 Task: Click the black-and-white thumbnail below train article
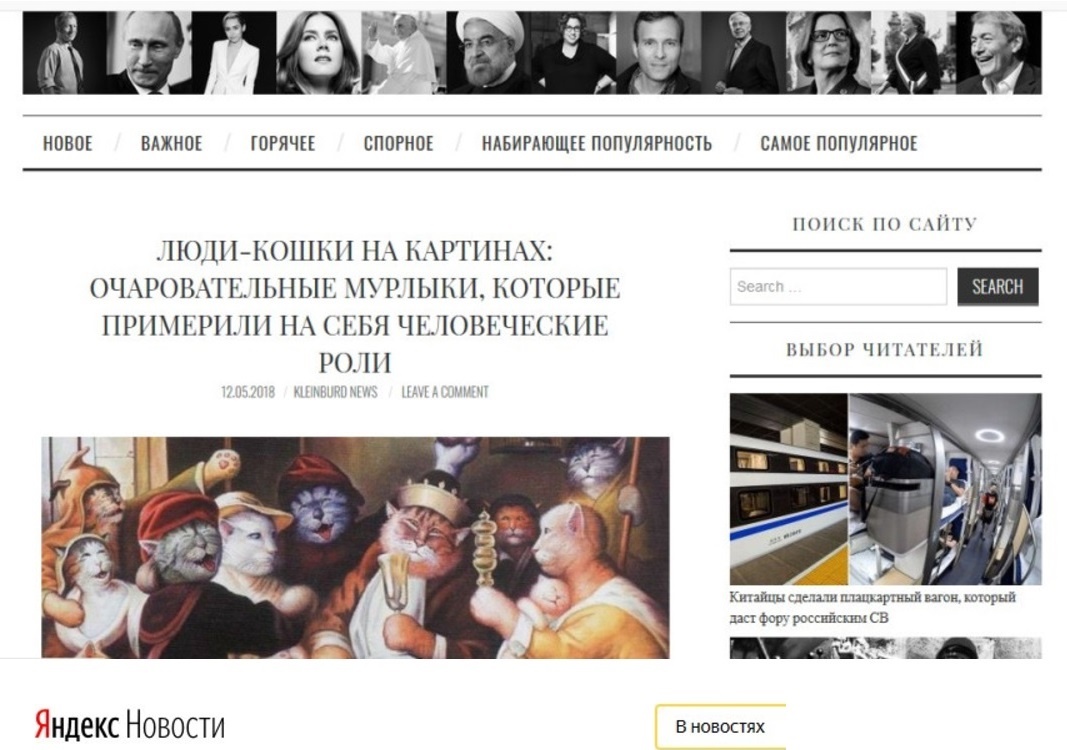coord(885,648)
